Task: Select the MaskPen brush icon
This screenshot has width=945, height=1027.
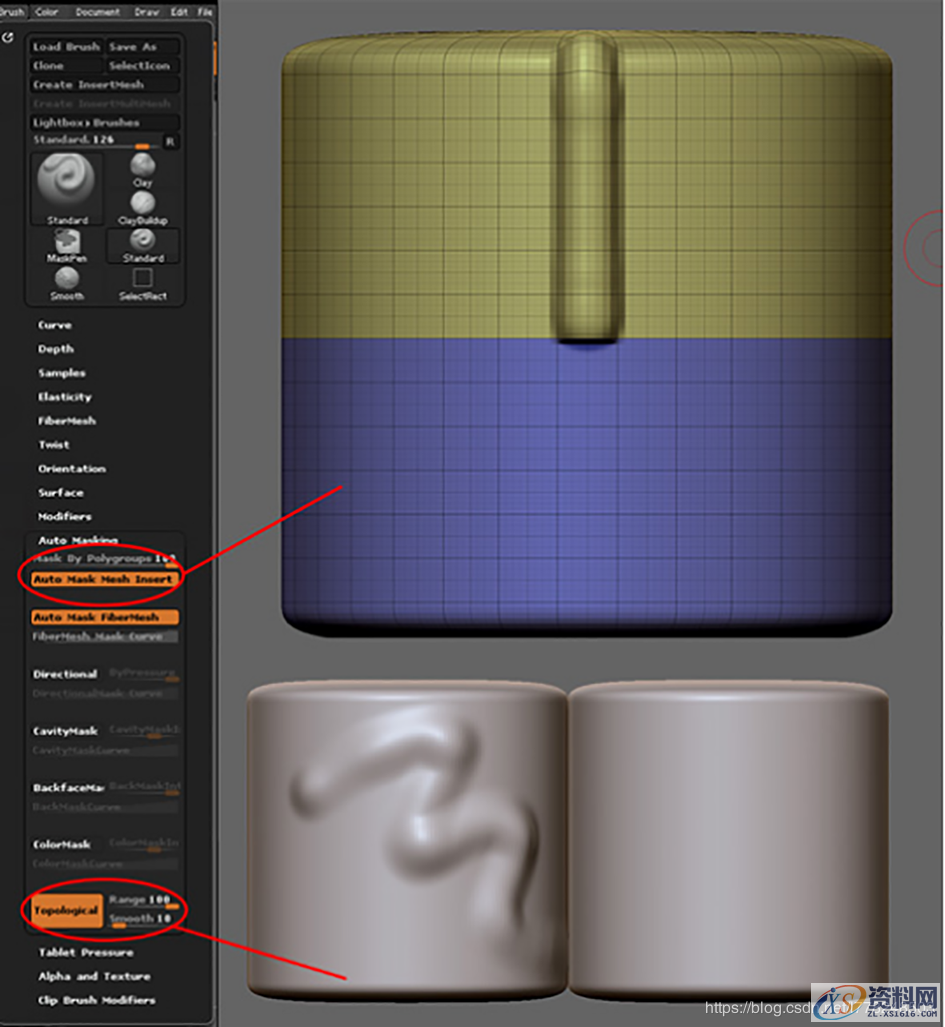Action: point(66,241)
